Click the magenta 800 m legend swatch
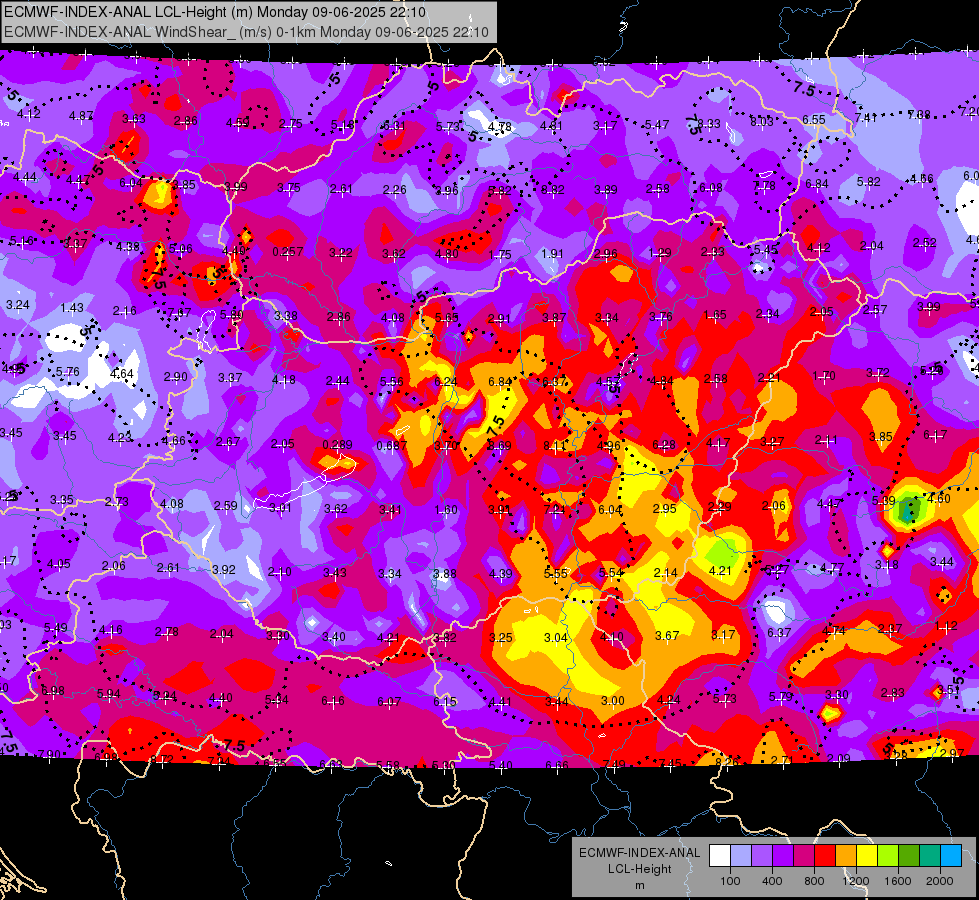Image resolution: width=979 pixels, height=900 pixels. click(804, 856)
